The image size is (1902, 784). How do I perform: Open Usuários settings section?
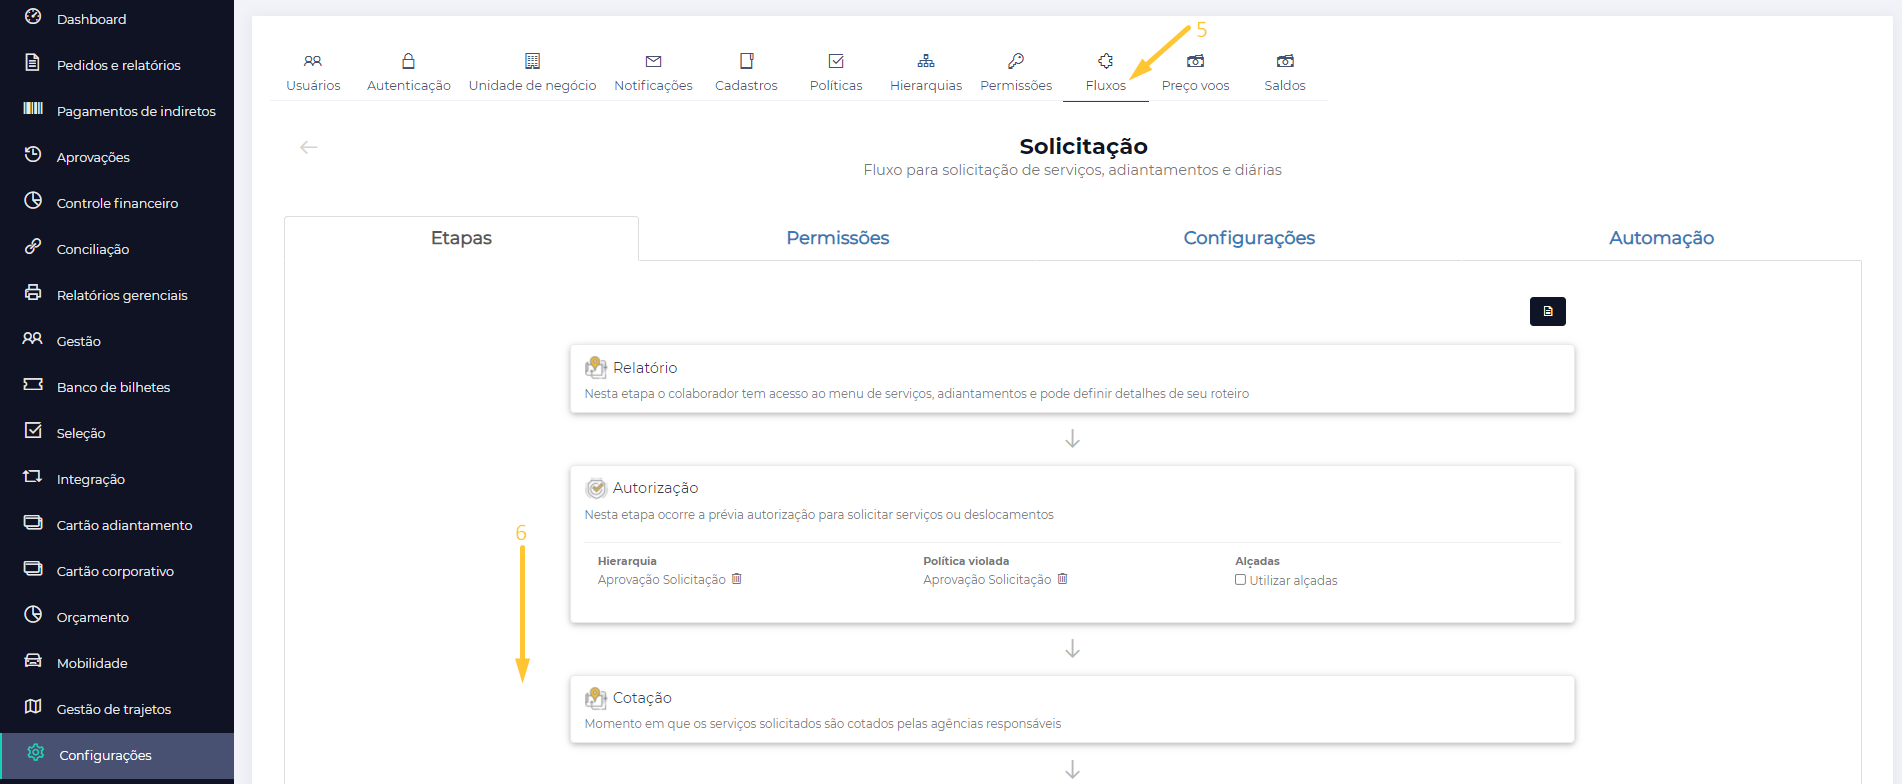pyautogui.click(x=313, y=72)
